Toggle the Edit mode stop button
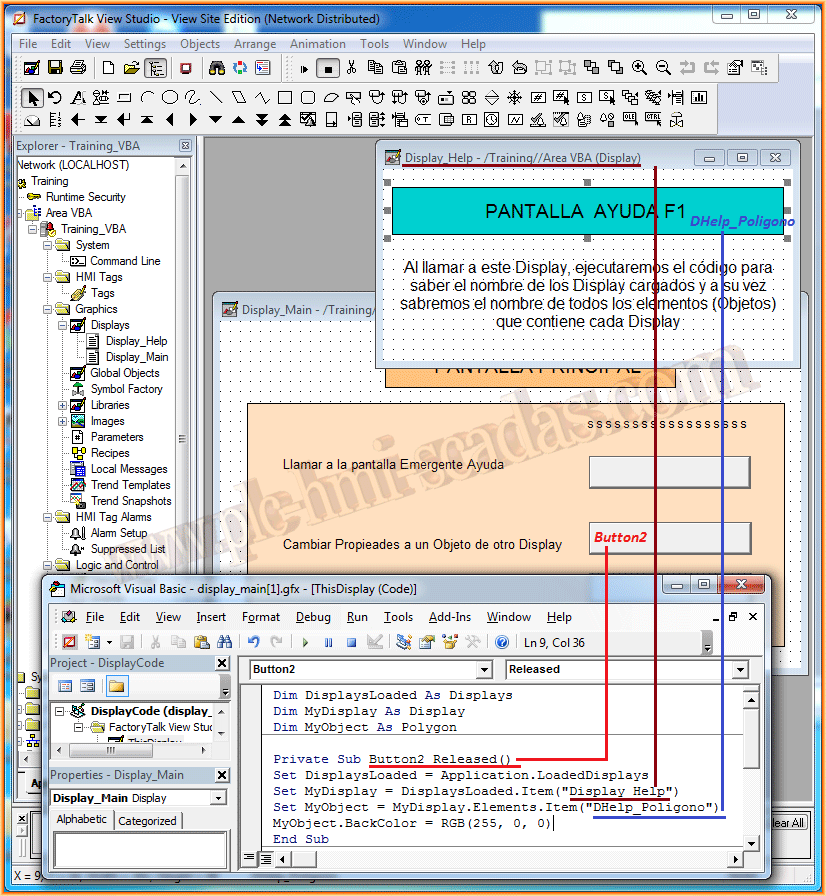Viewport: 826px width, 896px height. (x=328, y=68)
